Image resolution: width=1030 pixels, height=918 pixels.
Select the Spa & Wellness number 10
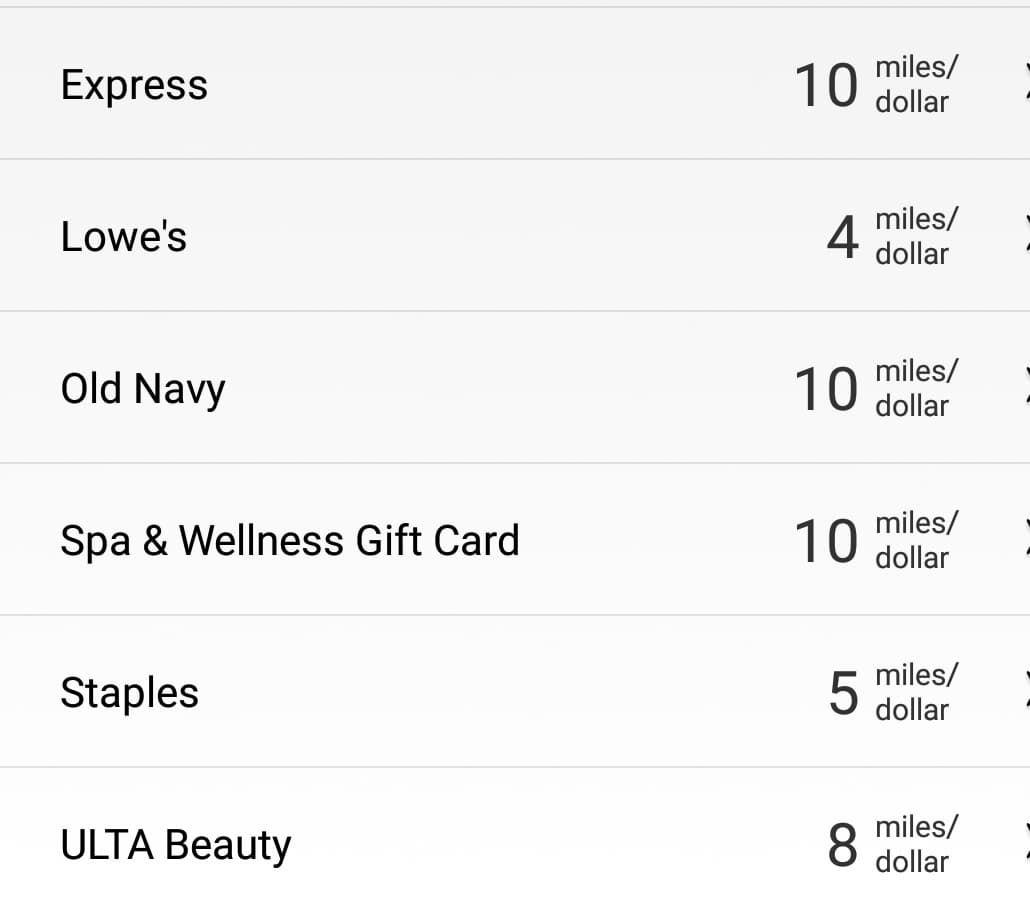click(826, 542)
